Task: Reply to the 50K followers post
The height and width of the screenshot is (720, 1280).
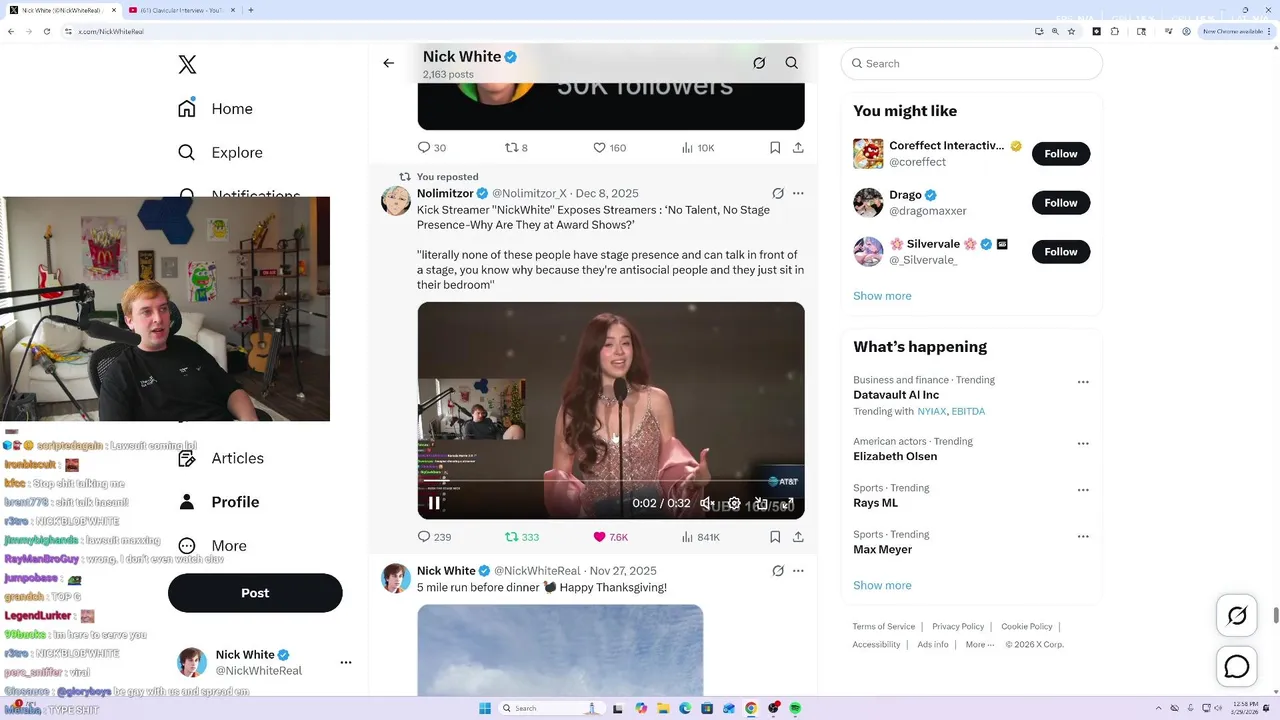Action: 432,147
